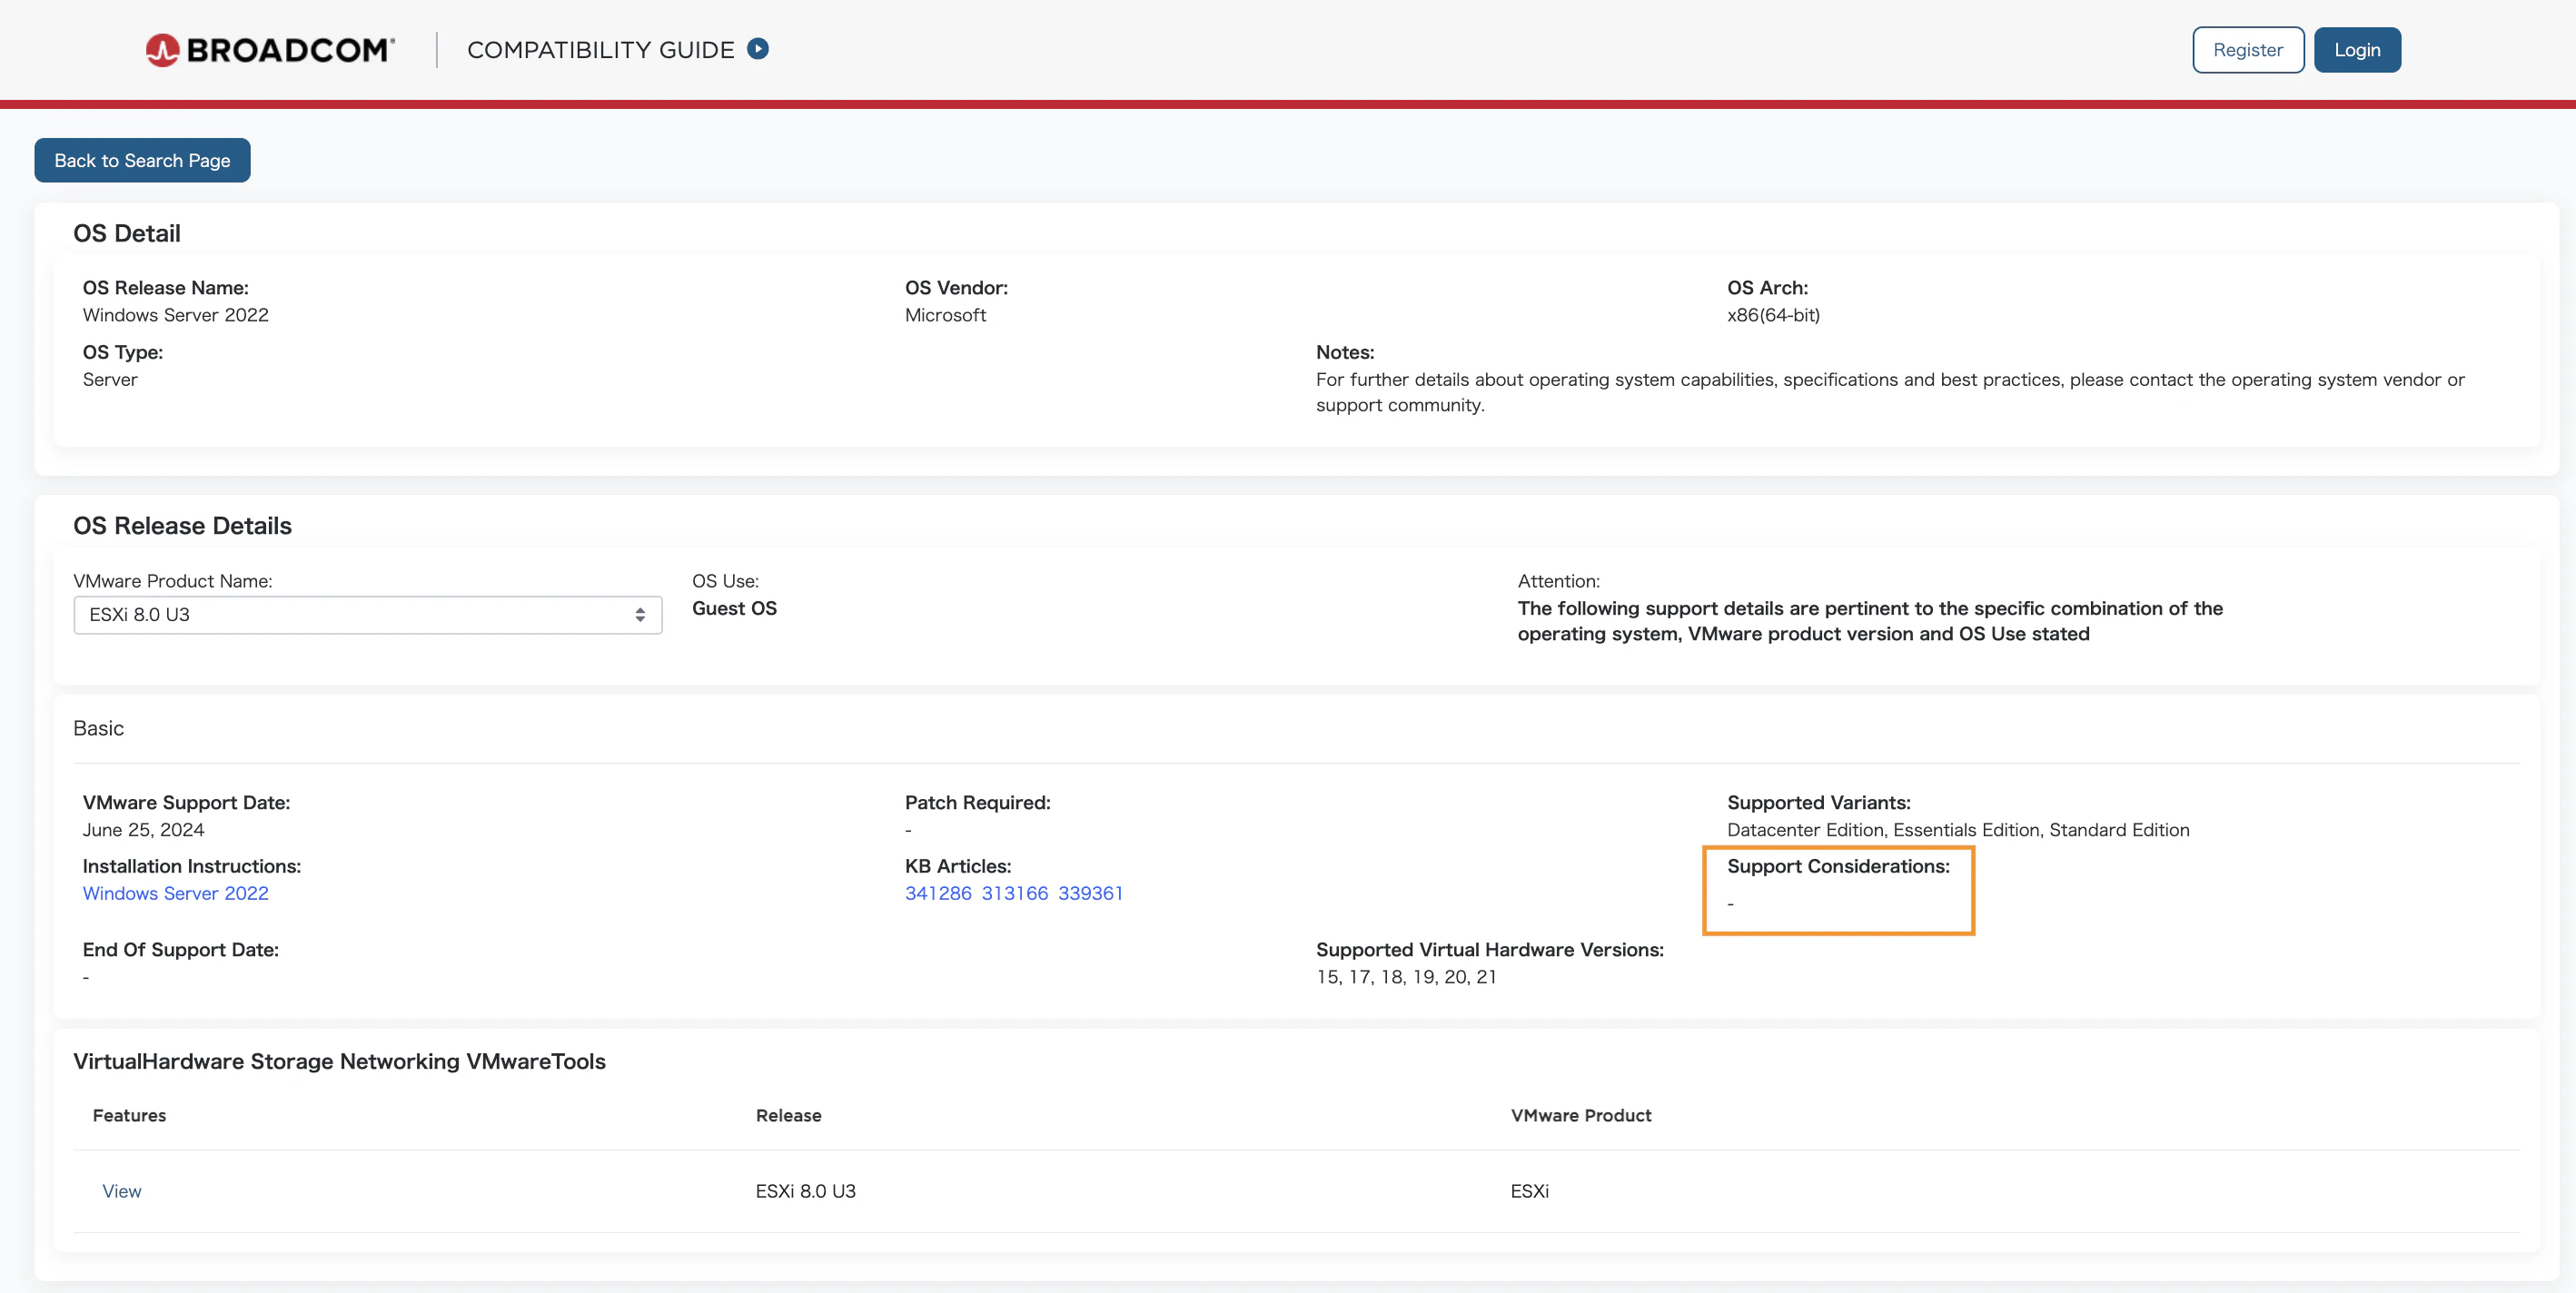Click the OS Vendor value Microsoft
Viewport: 2576px width, 1293px height.
(x=946, y=315)
